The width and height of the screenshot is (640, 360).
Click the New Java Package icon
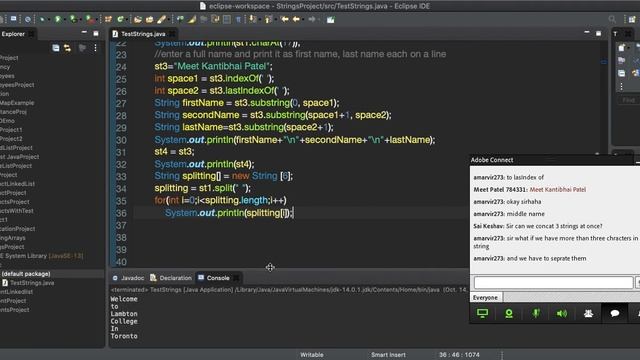(108, 19)
